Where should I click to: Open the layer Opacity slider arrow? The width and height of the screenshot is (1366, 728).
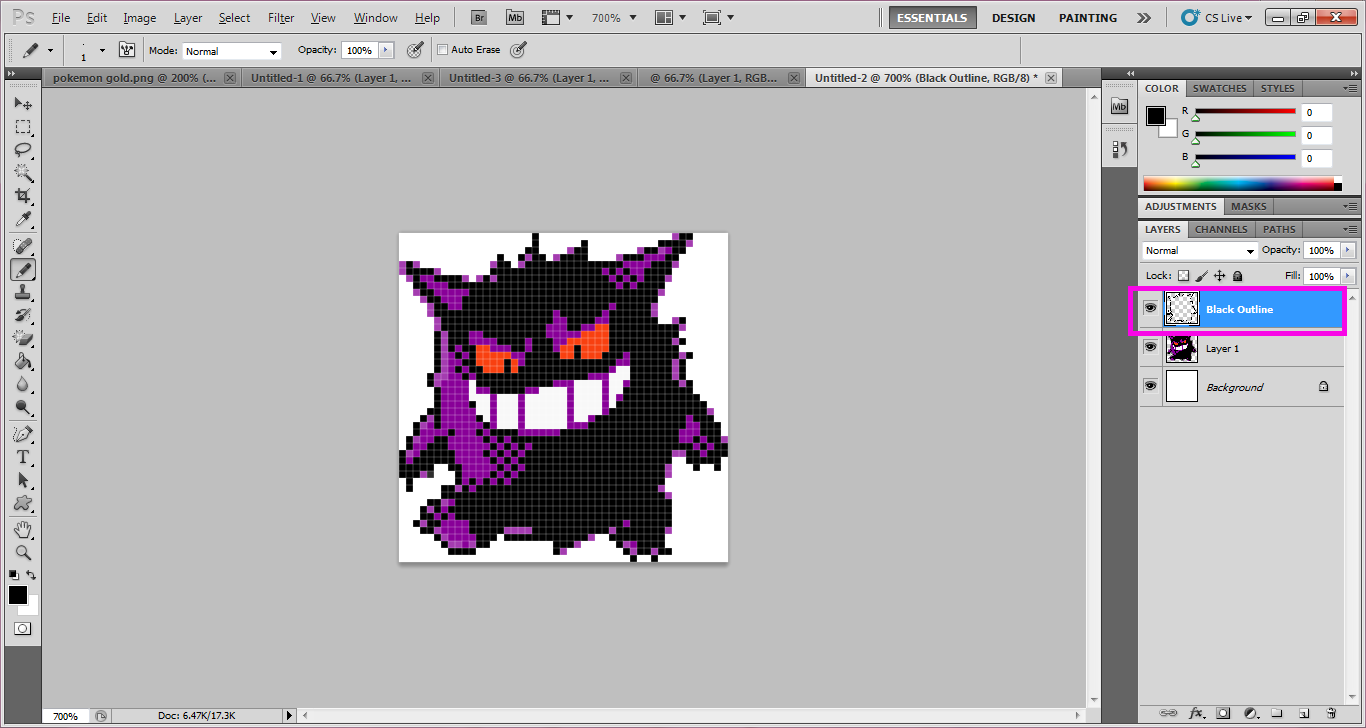(1348, 250)
